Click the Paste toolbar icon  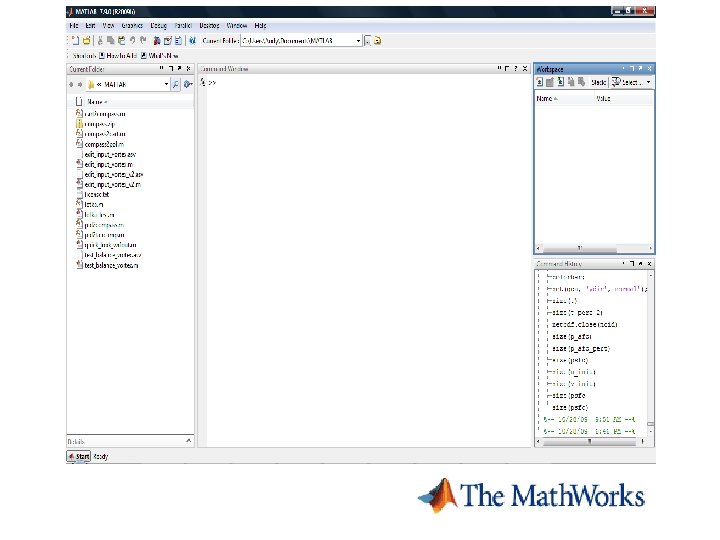tap(122, 40)
